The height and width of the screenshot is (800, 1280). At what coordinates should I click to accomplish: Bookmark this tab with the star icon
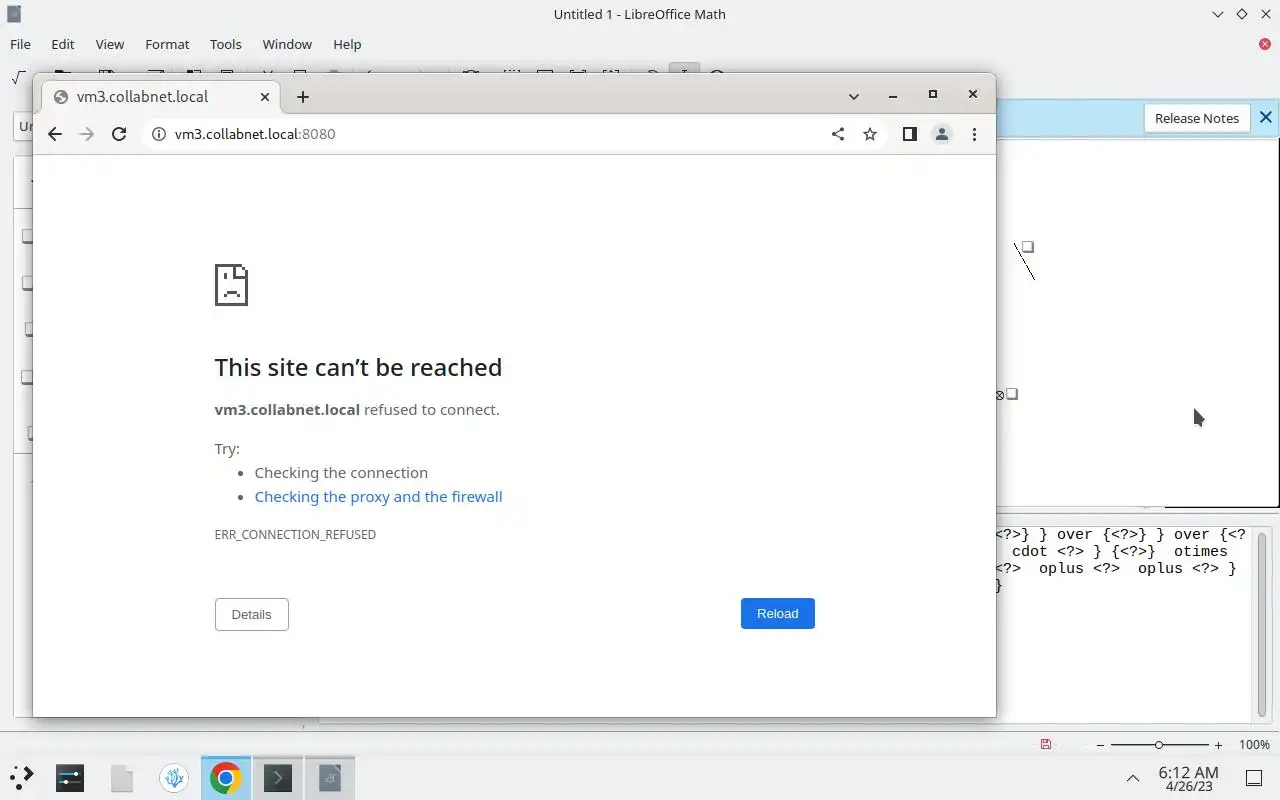[x=870, y=134]
